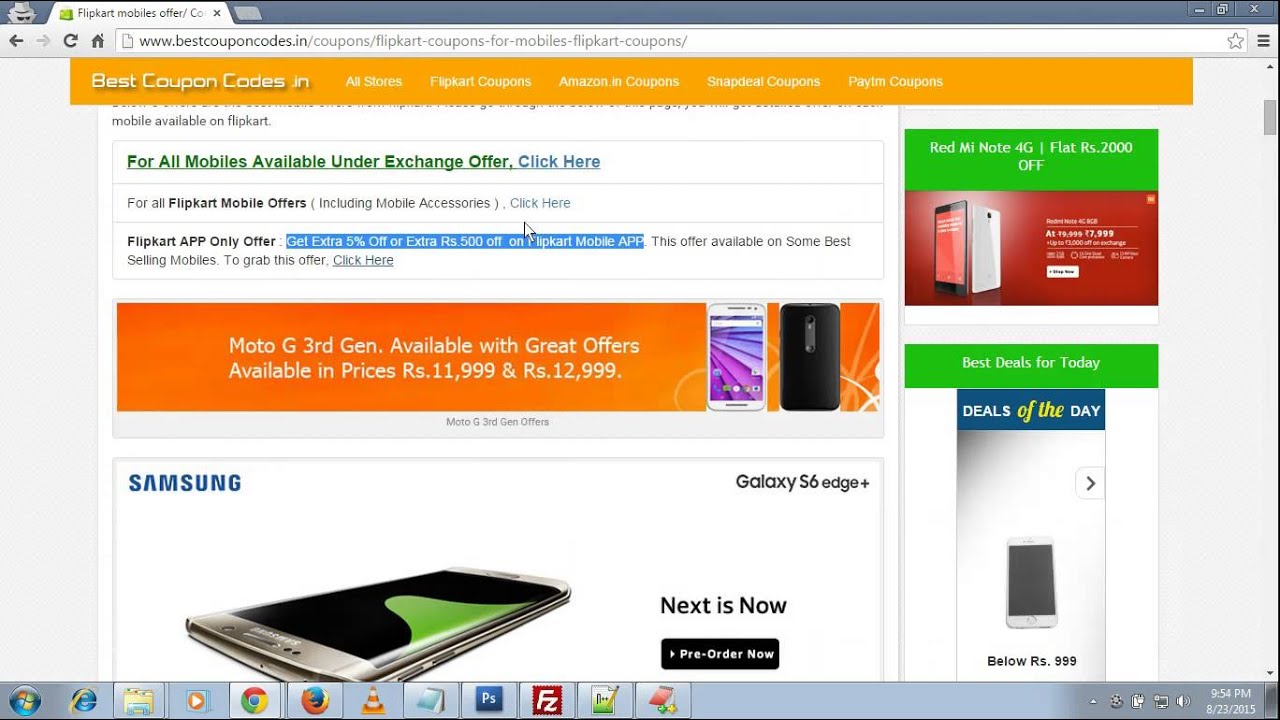Viewport: 1280px width, 720px height.
Task: Open the Chrome menu button
Action: 1264,41
